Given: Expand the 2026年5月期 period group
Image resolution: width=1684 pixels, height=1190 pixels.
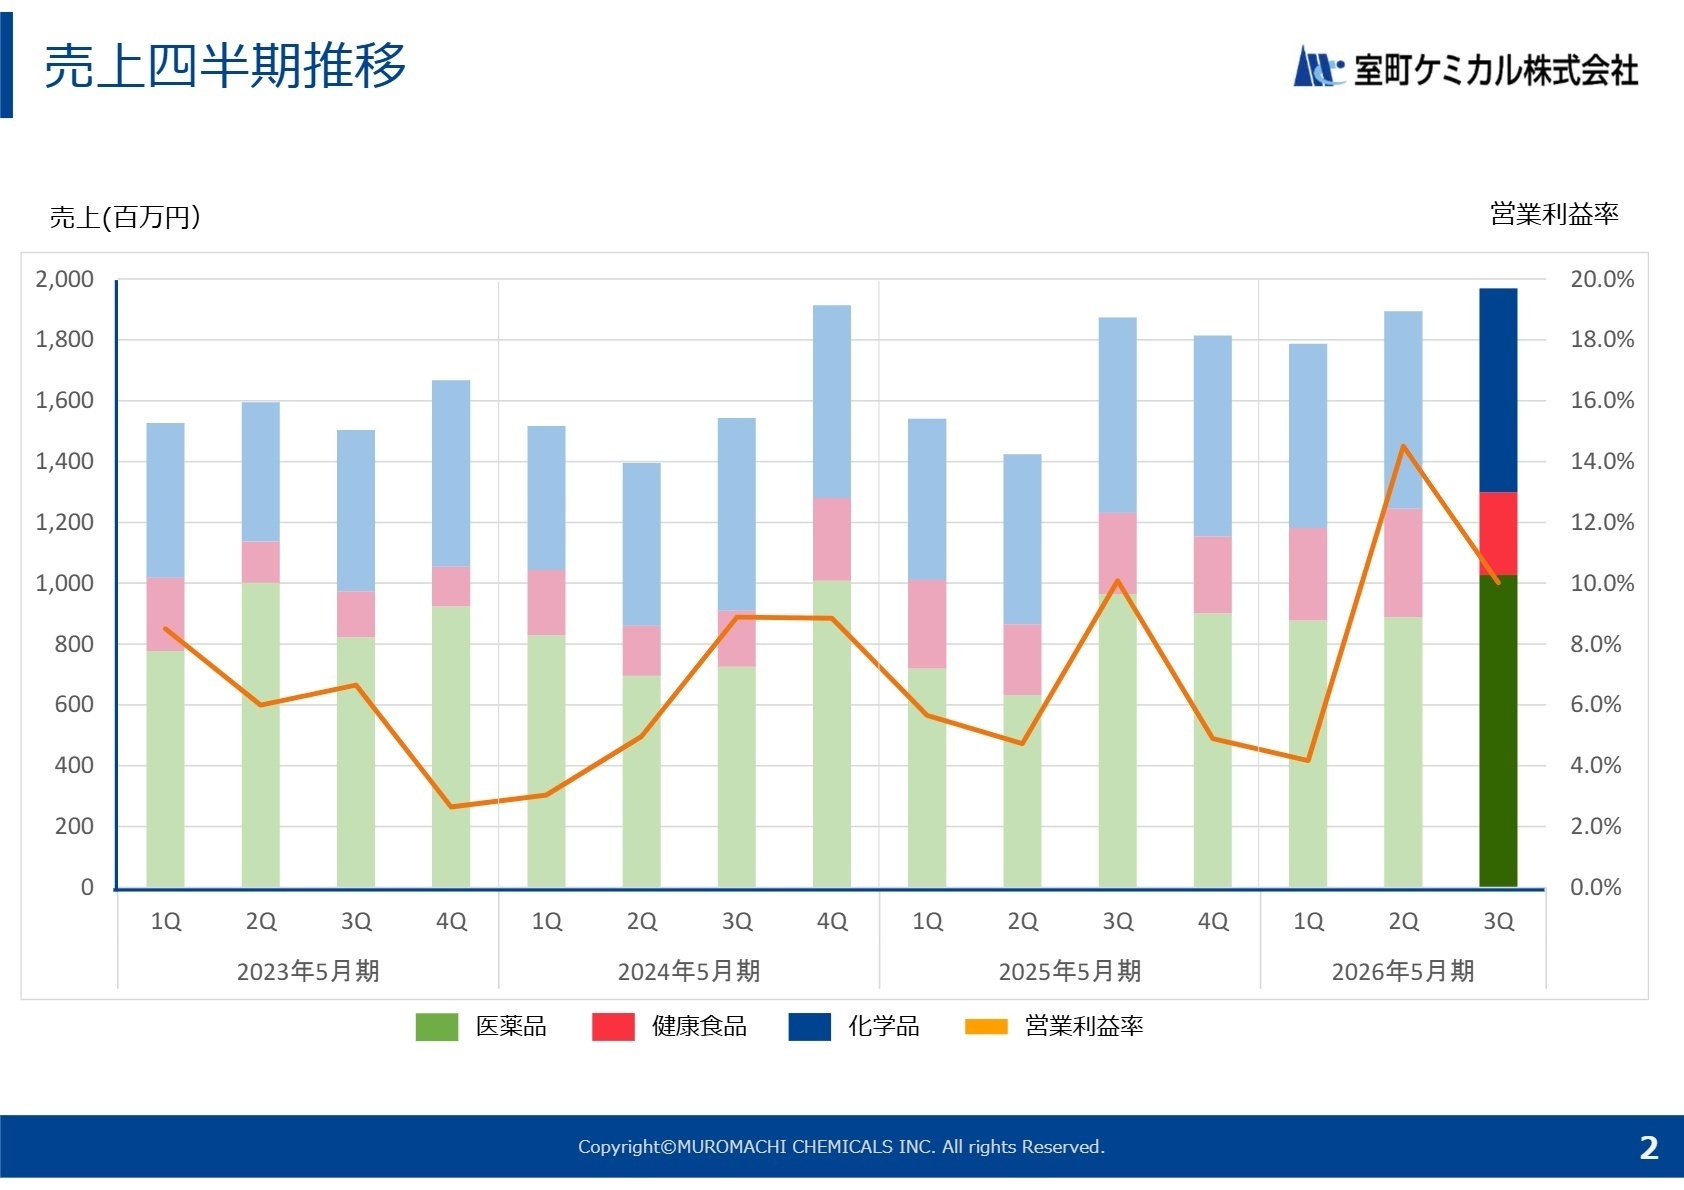Looking at the screenshot, I should point(1404,970).
